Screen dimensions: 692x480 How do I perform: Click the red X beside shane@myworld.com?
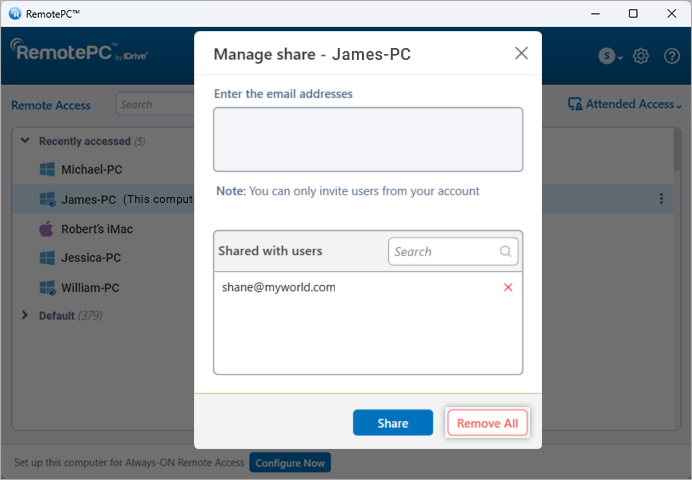tap(508, 288)
